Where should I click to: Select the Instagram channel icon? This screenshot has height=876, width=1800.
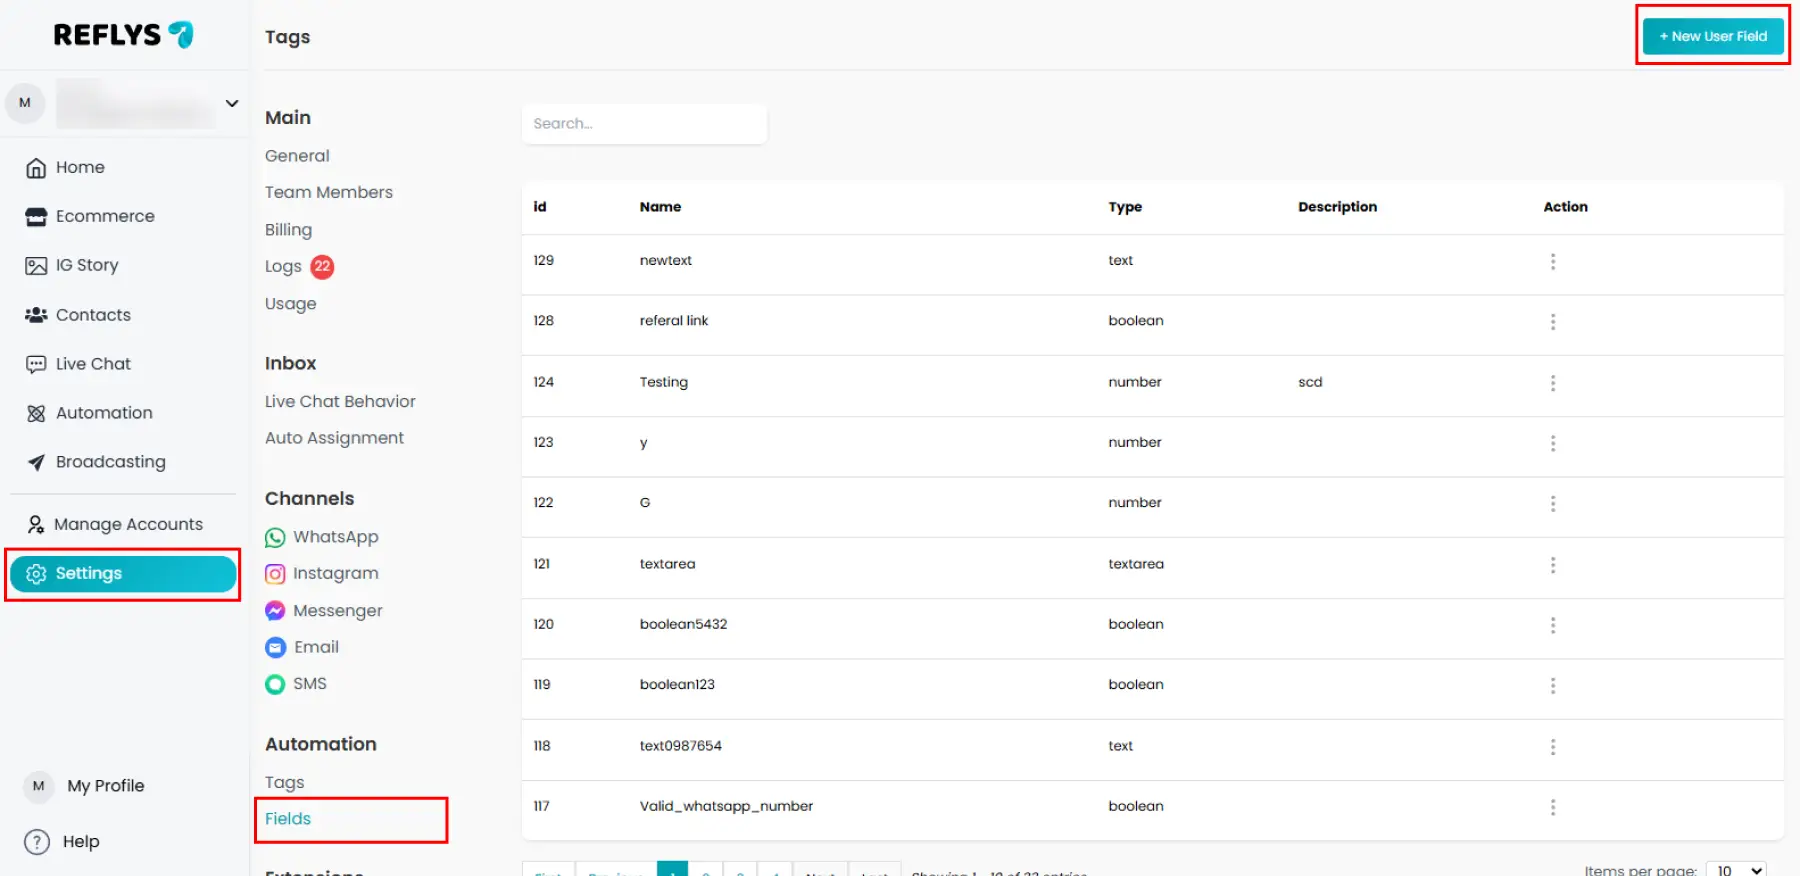click(x=275, y=574)
